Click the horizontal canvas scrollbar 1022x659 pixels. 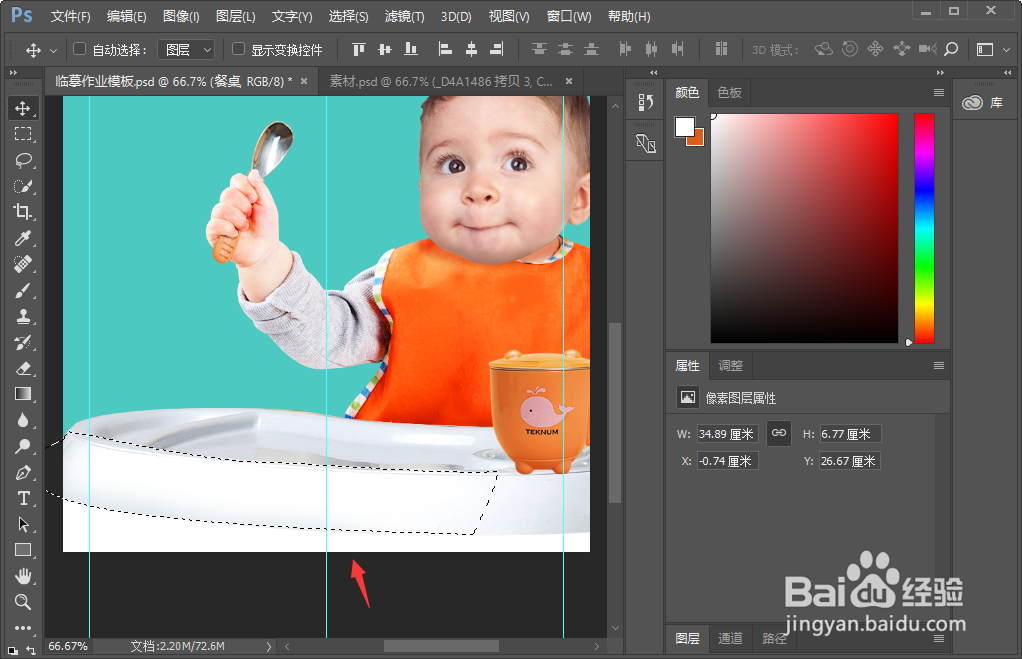click(441, 647)
